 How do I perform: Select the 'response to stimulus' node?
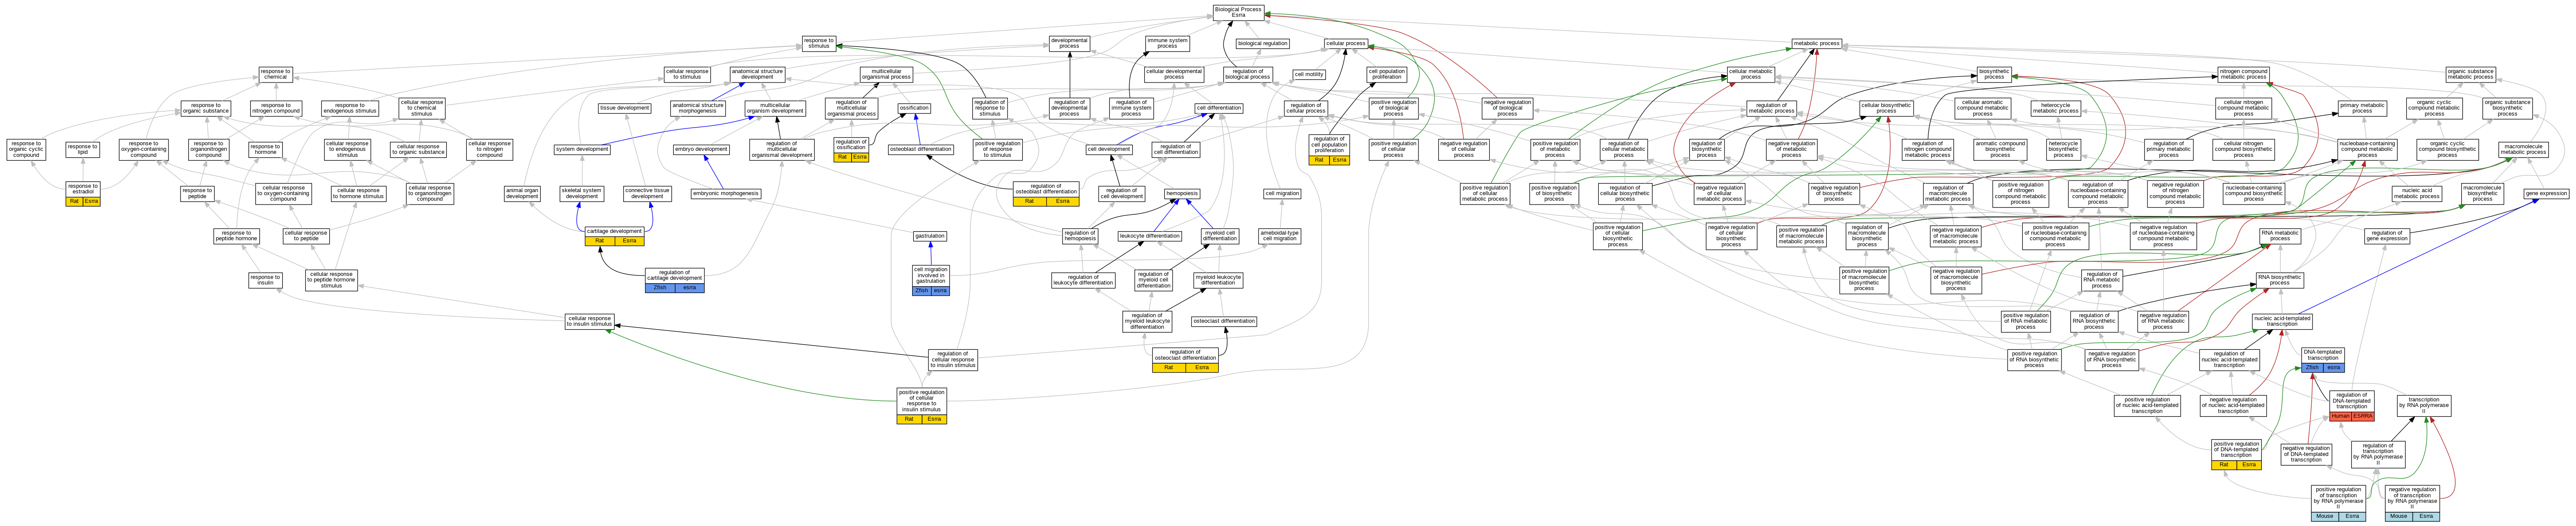pos(818,43)
